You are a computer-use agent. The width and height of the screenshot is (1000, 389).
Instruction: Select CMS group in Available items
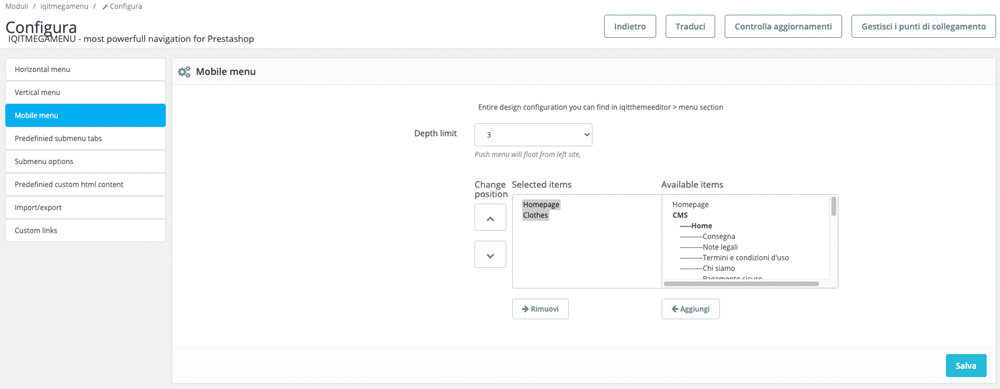(680, 216)
